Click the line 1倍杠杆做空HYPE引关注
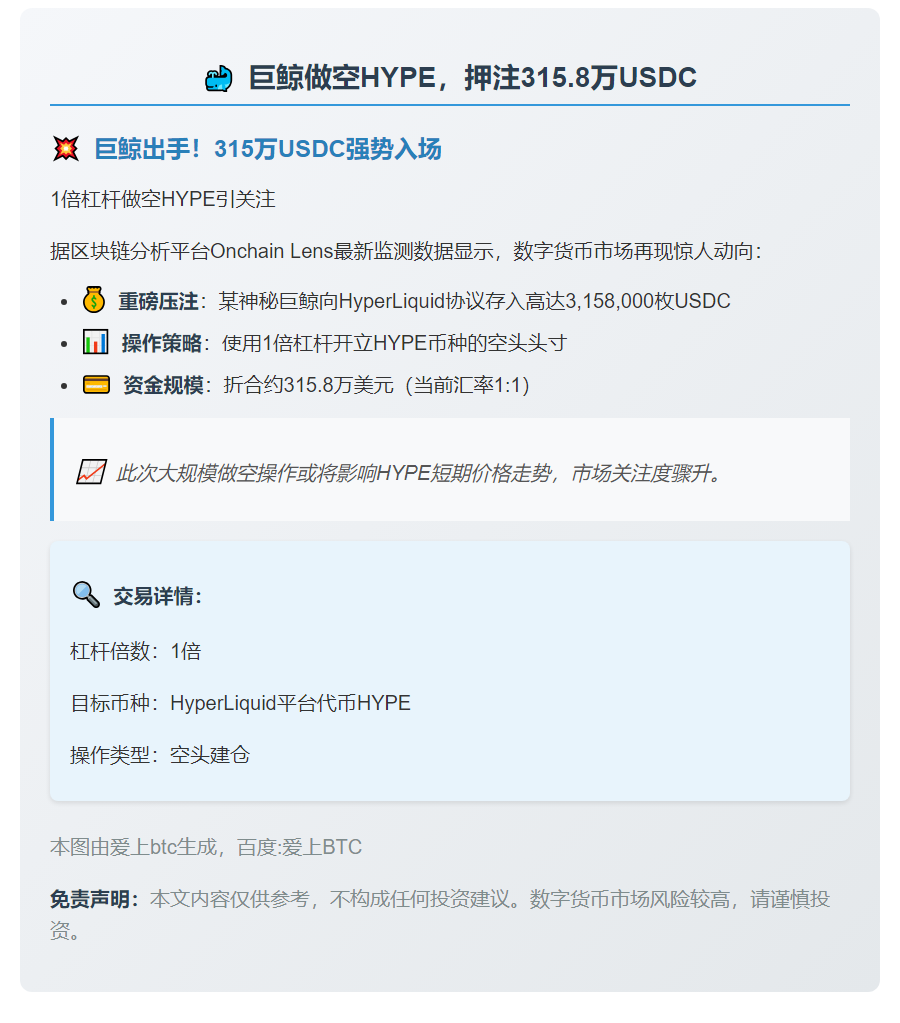Viewport: 900px width, 1023px height. 163,199
